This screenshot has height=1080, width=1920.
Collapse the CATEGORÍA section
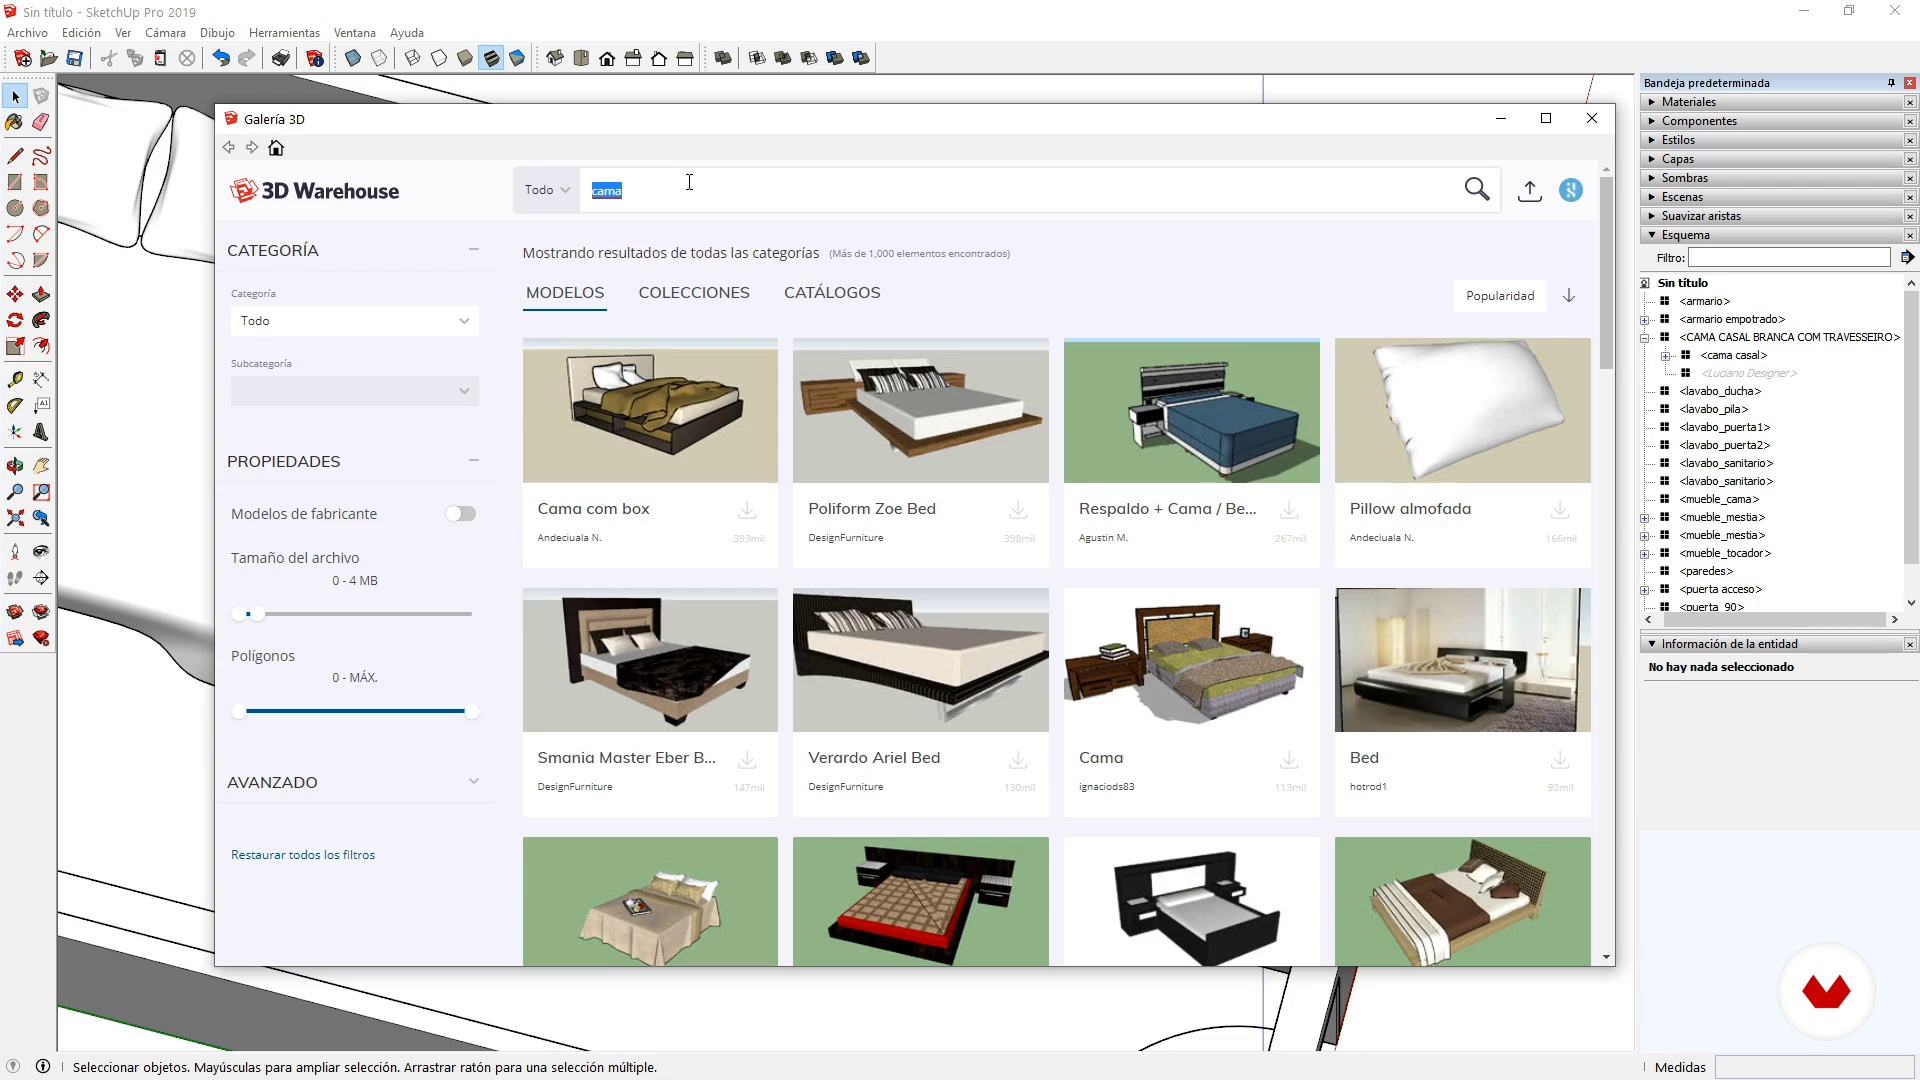474,250
